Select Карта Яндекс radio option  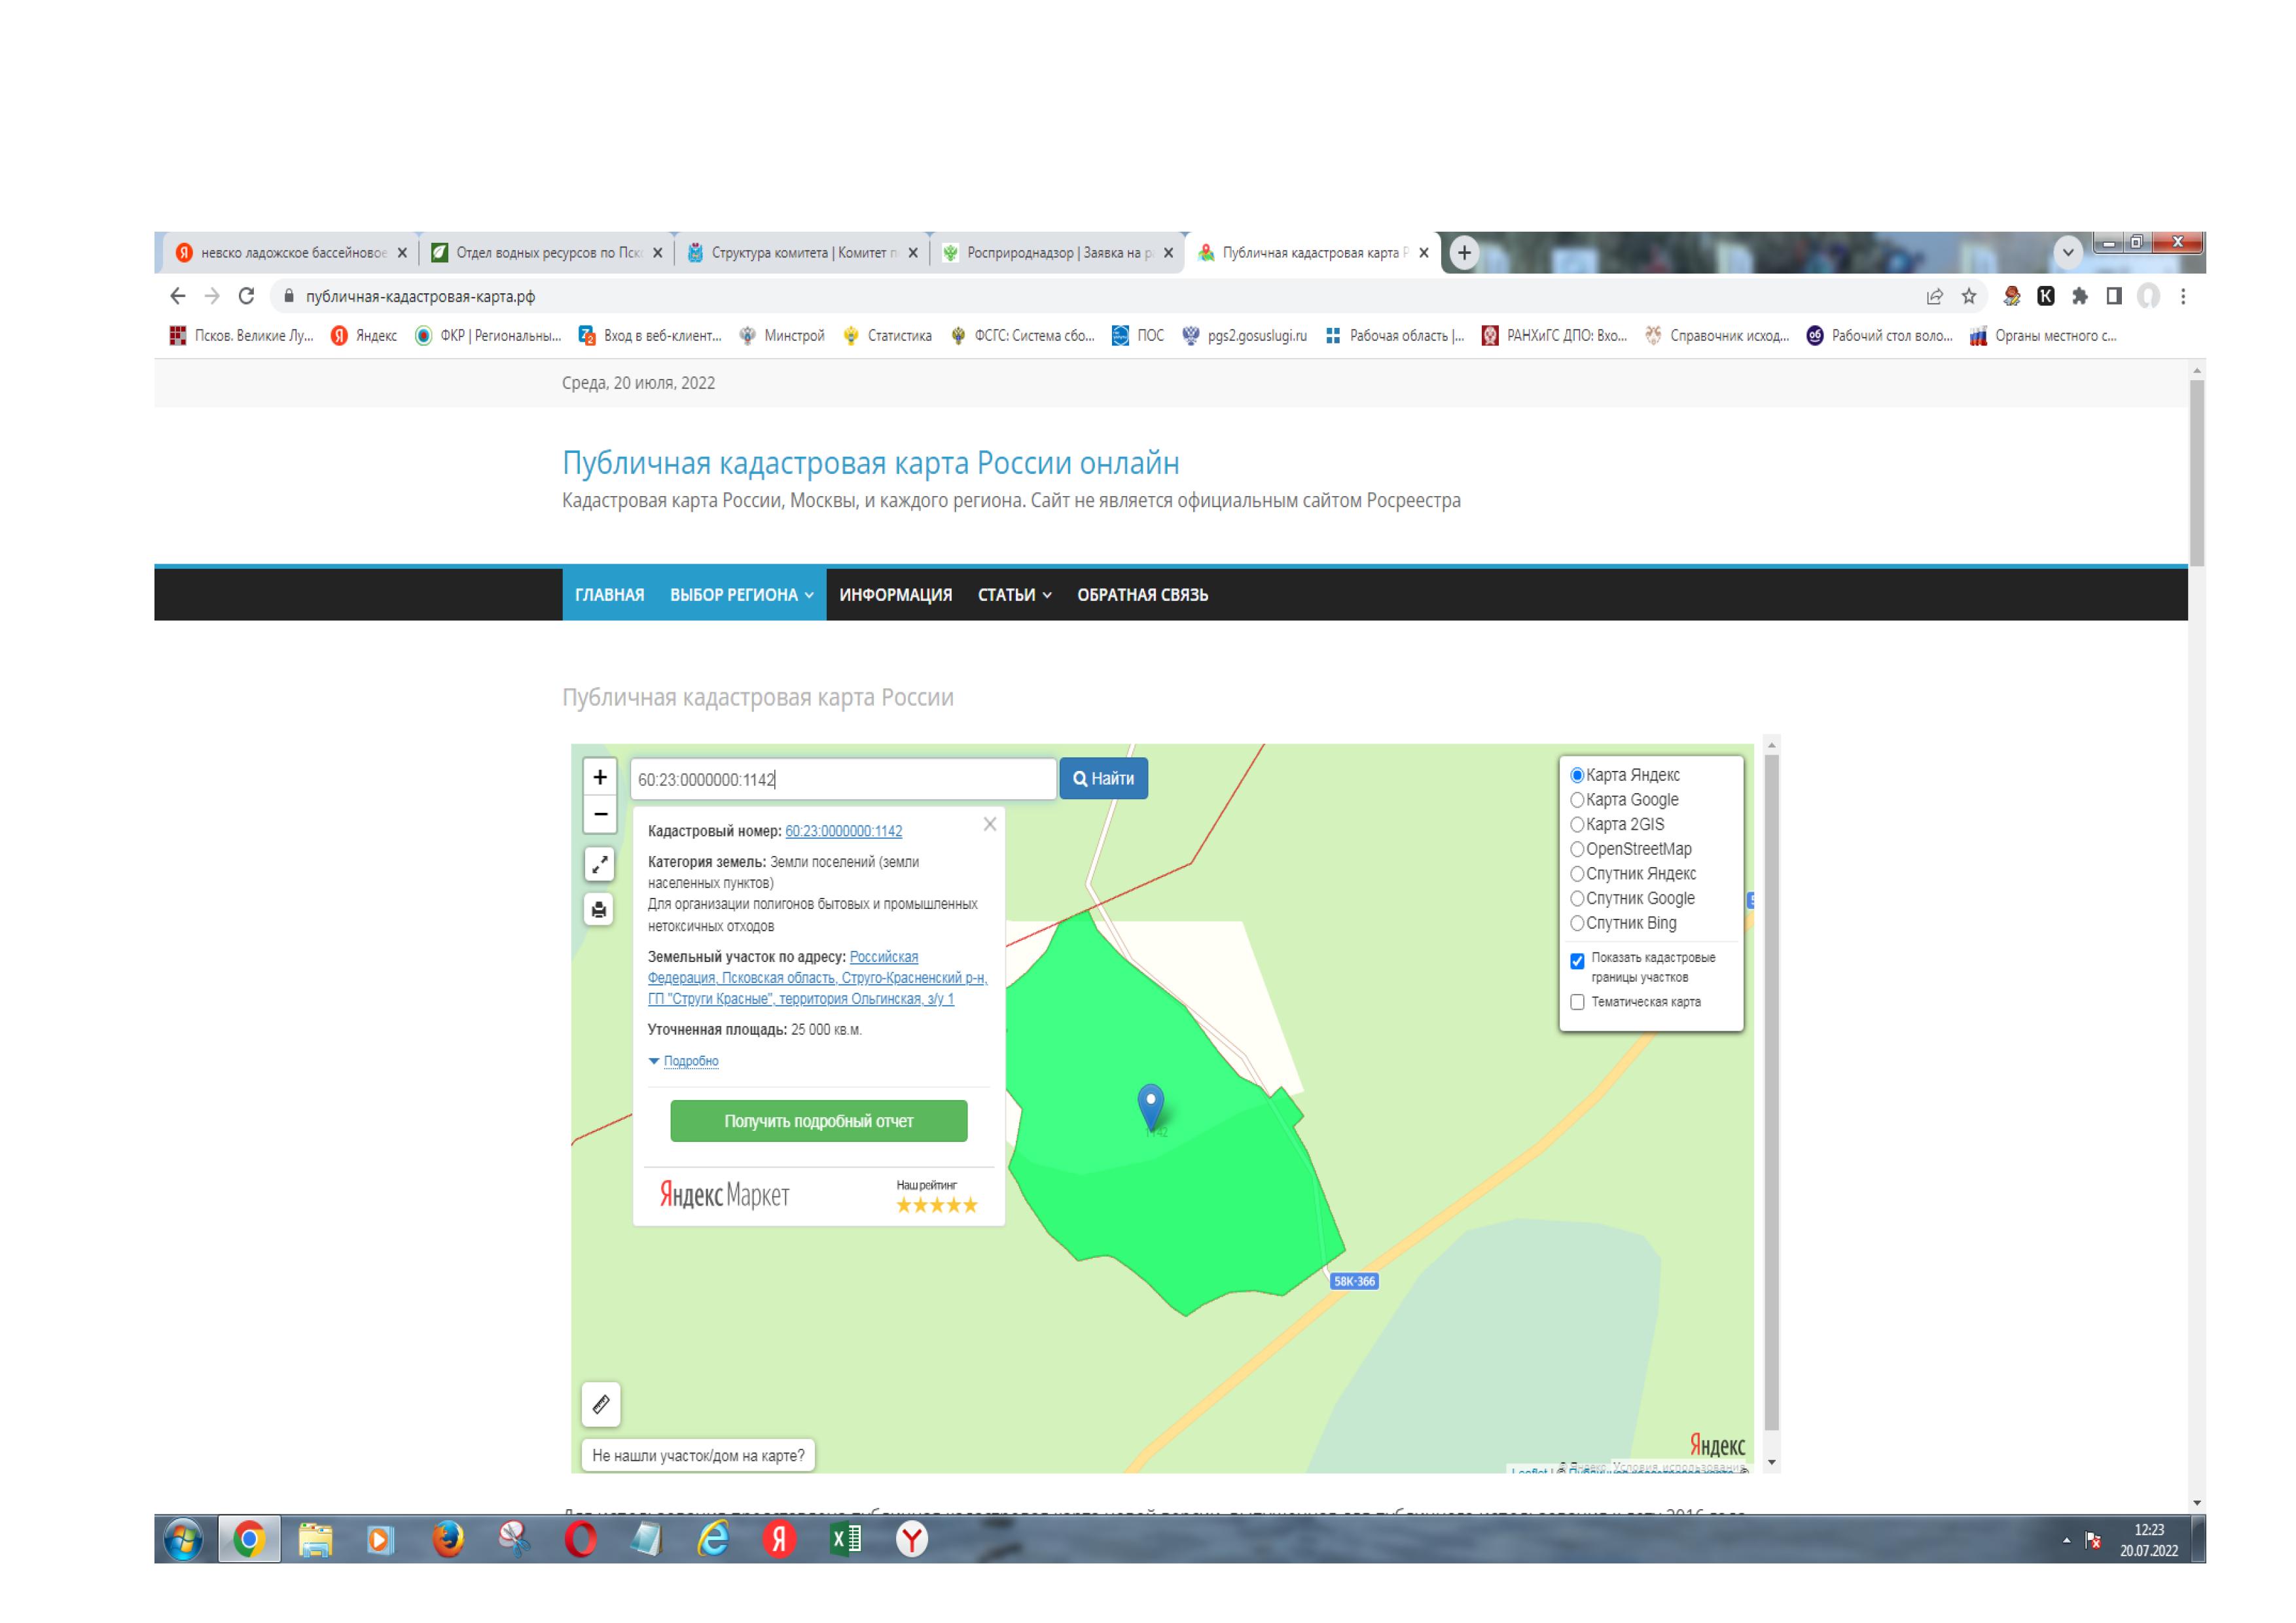[1577, 776]
